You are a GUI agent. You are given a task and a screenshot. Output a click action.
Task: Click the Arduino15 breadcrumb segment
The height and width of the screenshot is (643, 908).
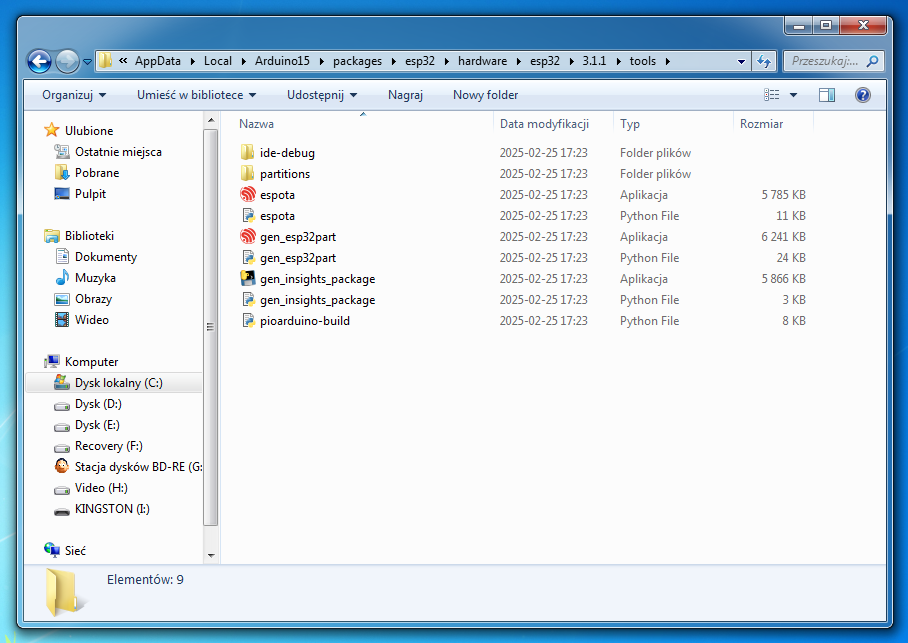click(282, 61)
